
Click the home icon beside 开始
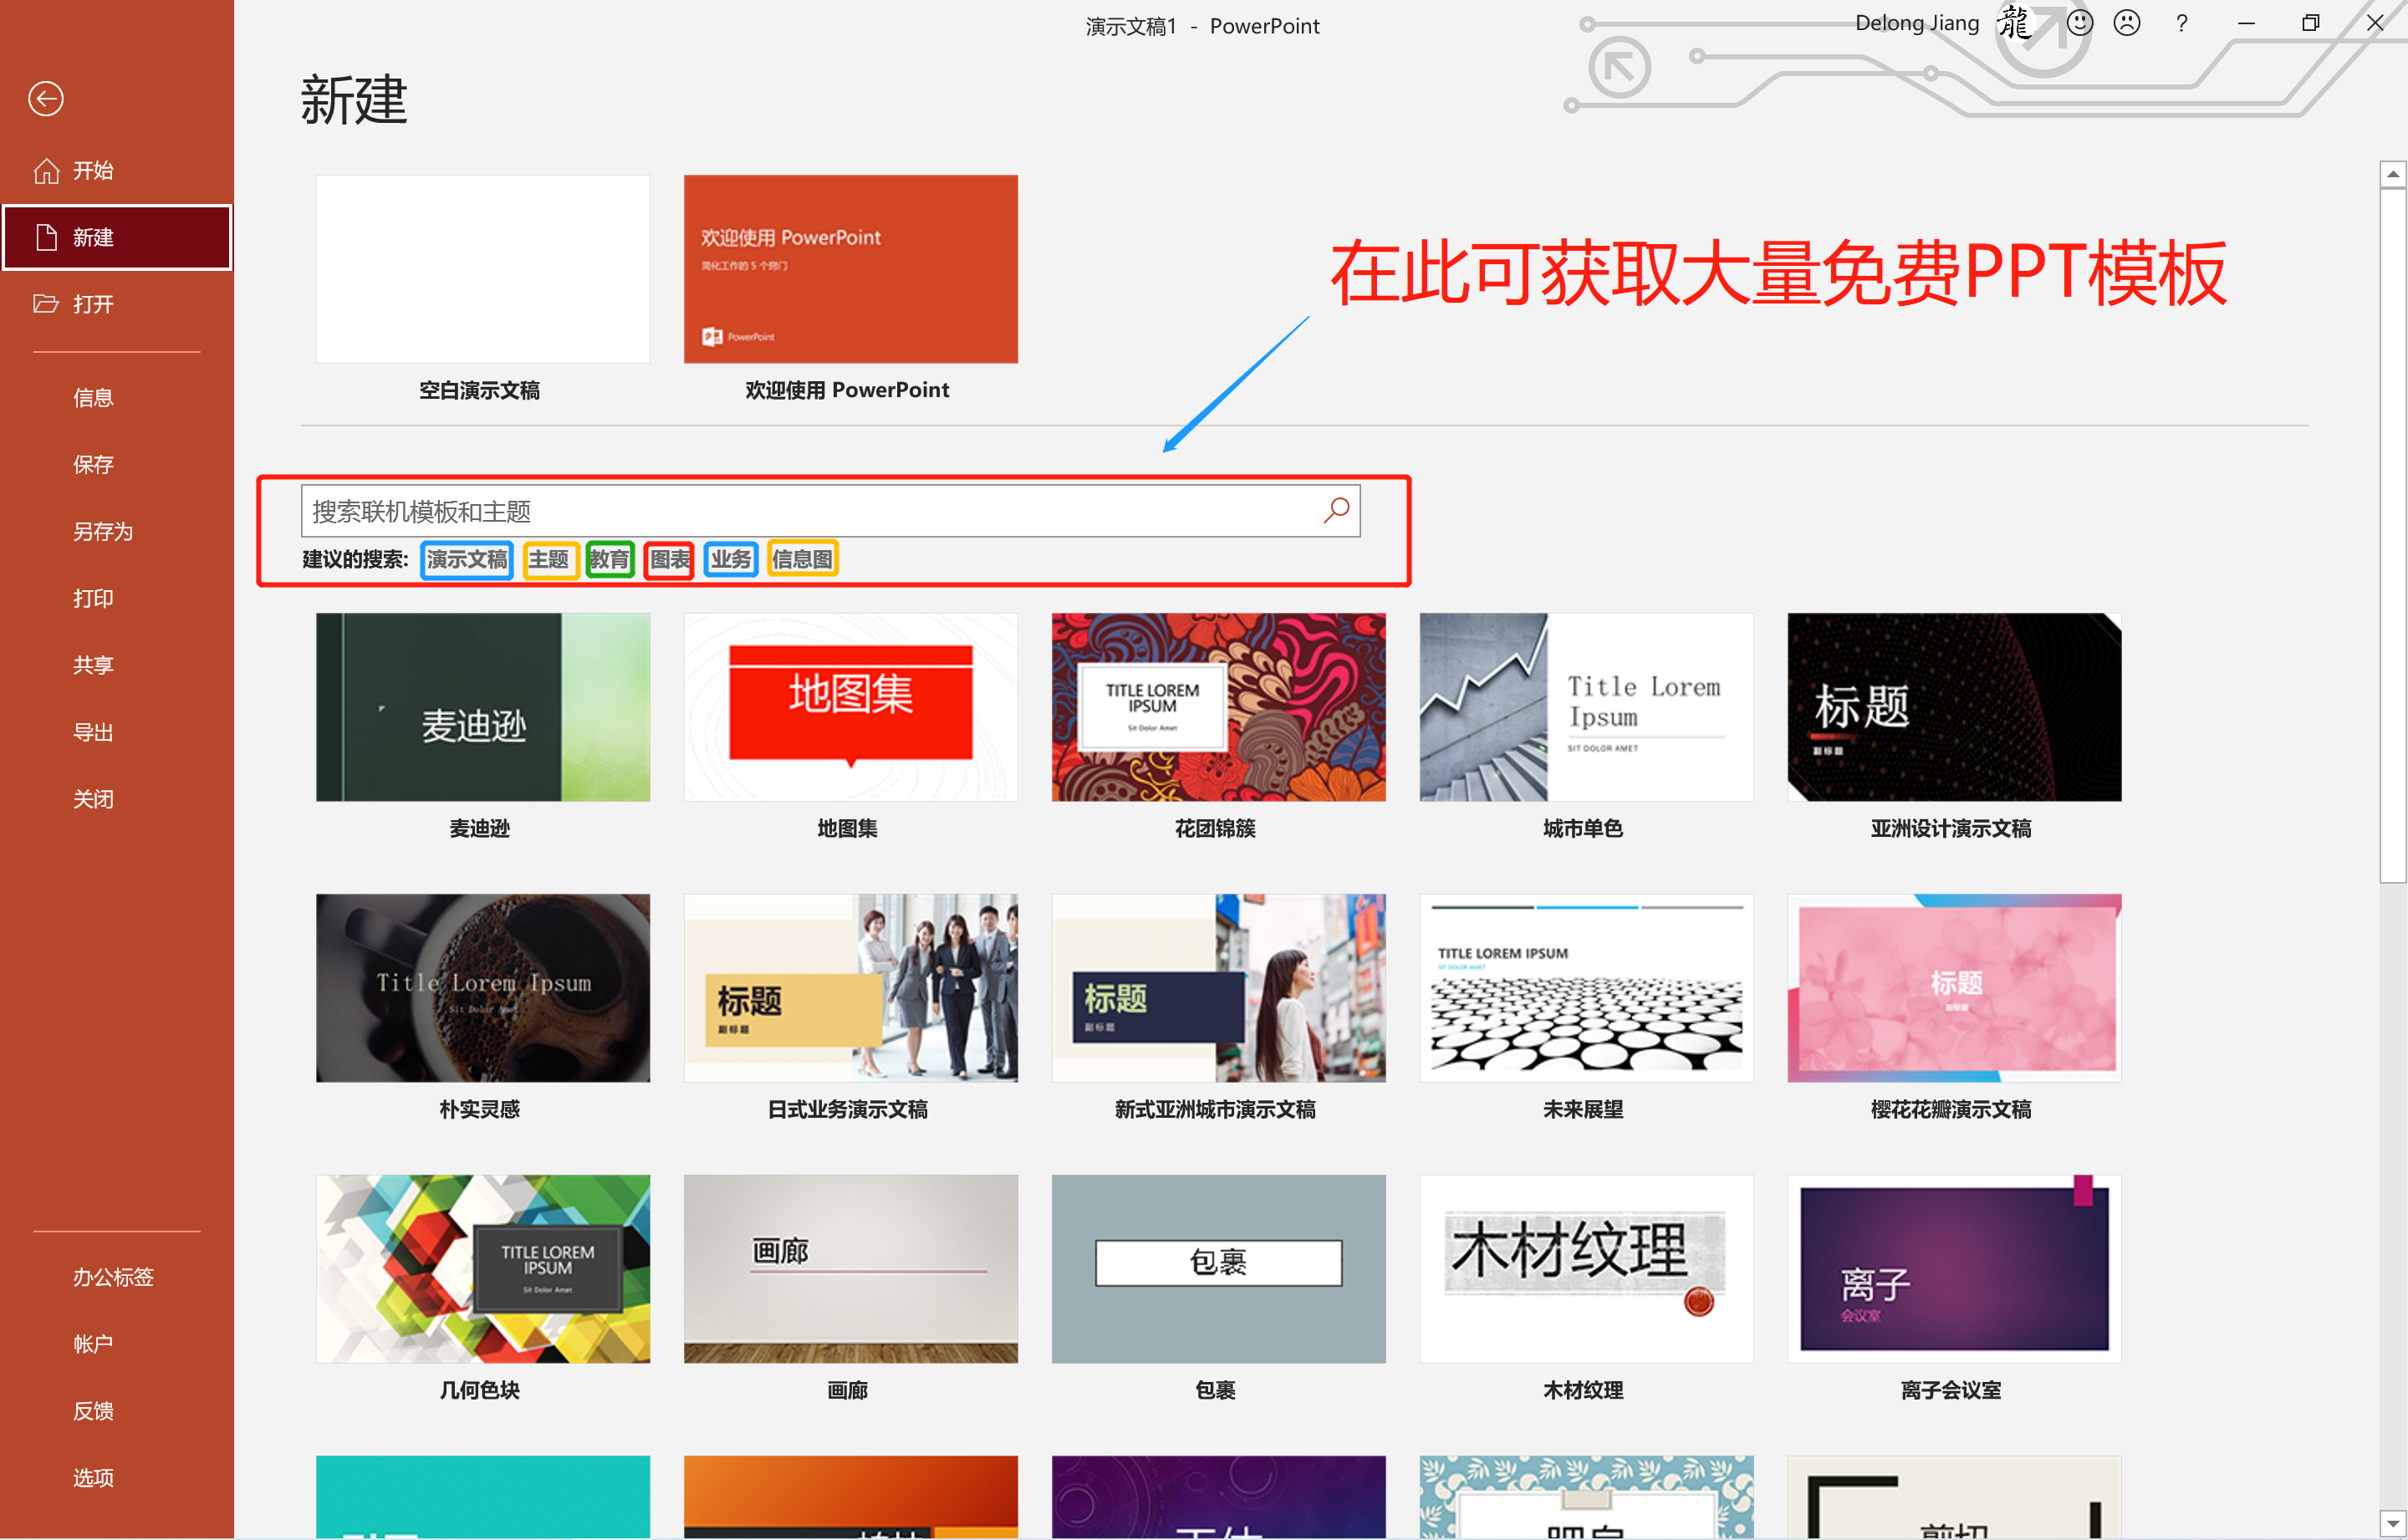[x=46, y=171]
